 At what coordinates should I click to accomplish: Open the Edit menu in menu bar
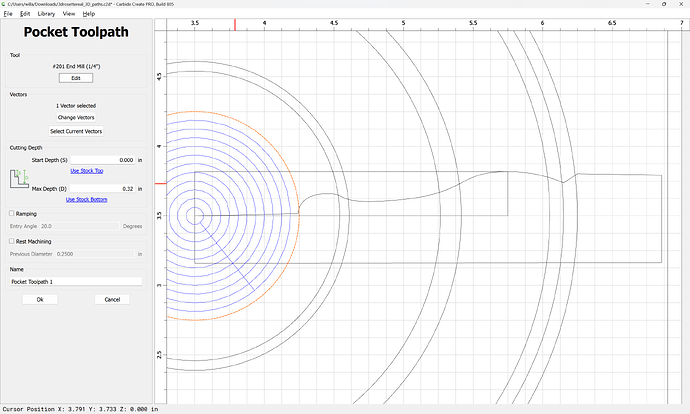[x=25, y=15]
